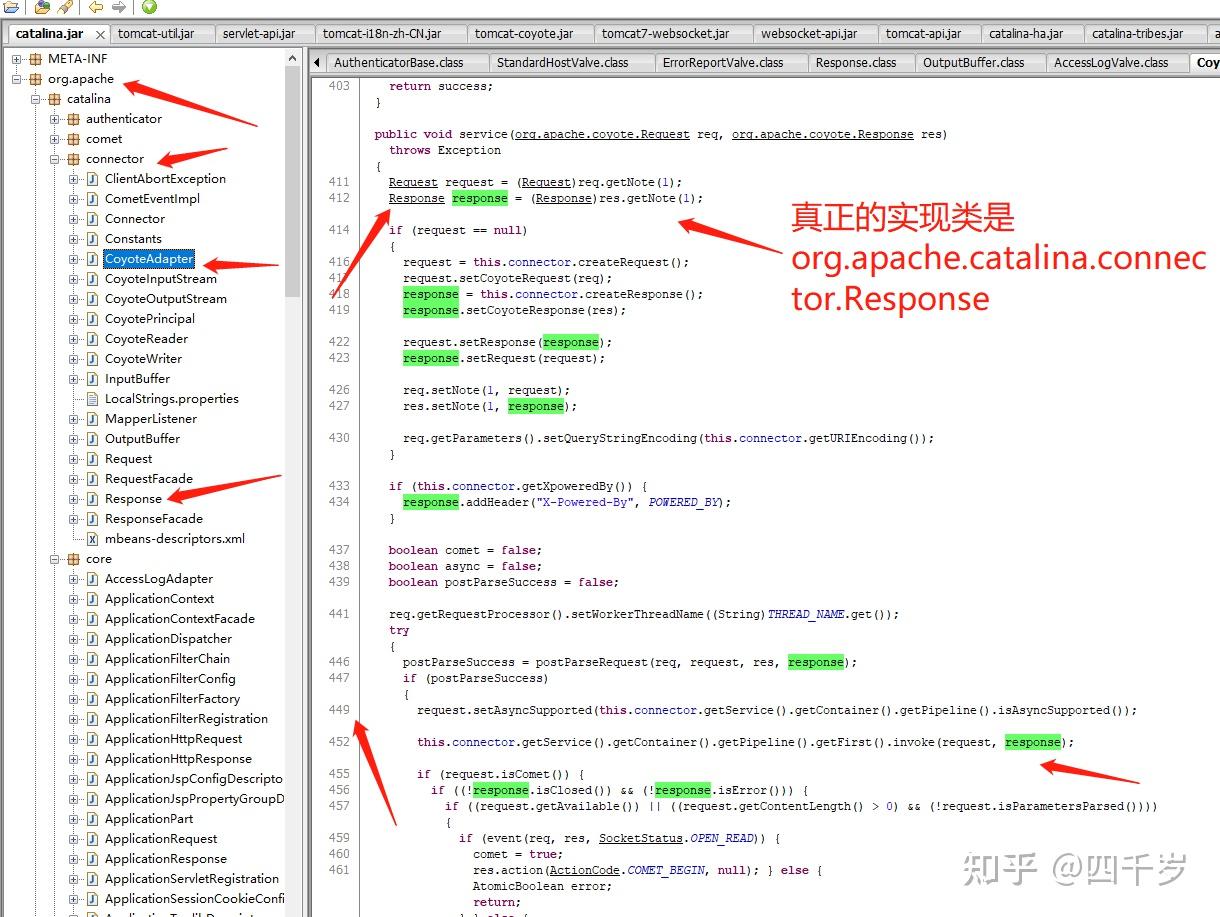Image resolution: width=1220 pixels, height=917 pixels.
Task: Click the package tree vertical scrollbar thumb
Action: 293,182
